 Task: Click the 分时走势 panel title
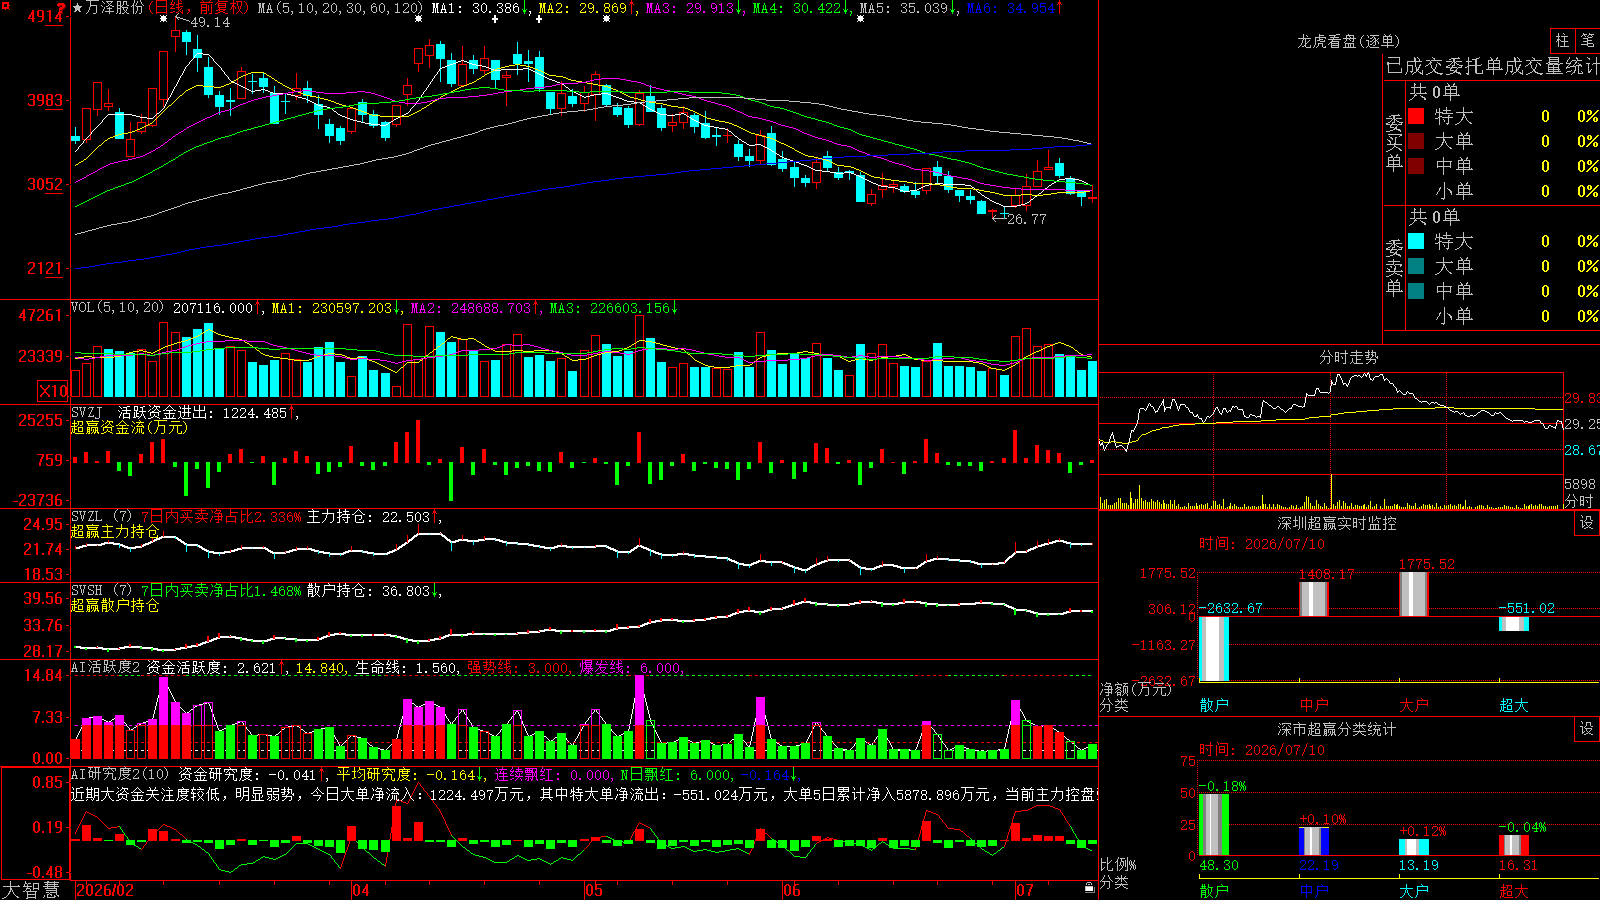pyautogui.click(x=1348, y=357)
